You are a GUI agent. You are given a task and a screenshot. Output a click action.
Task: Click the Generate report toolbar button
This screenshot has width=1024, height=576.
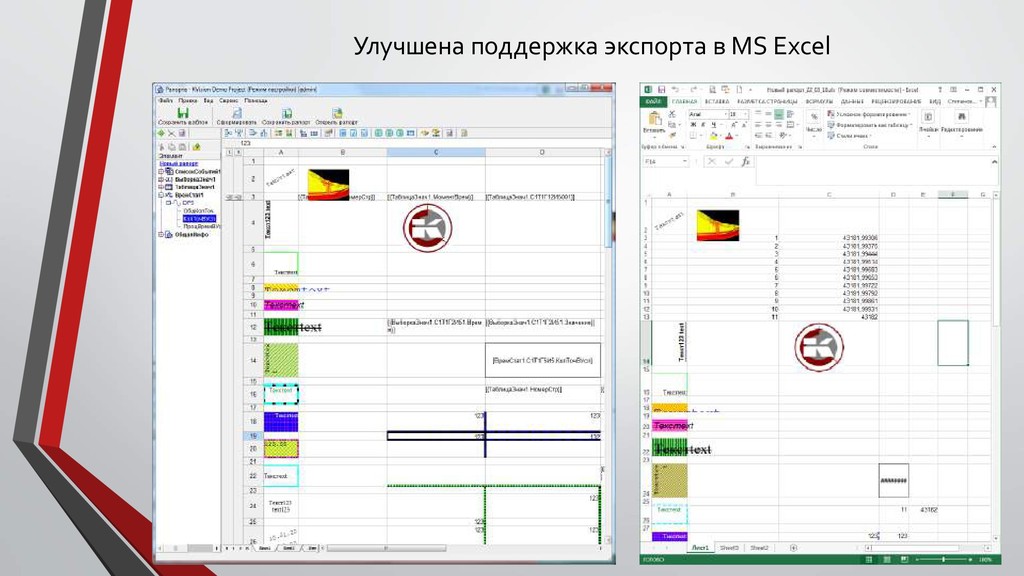click(237, 114)
